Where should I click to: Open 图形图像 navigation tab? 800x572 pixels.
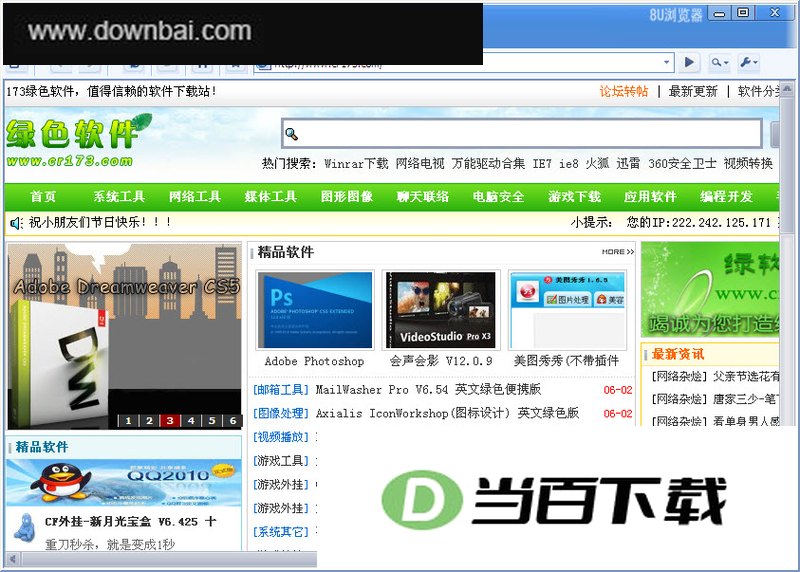click(346, 196)
